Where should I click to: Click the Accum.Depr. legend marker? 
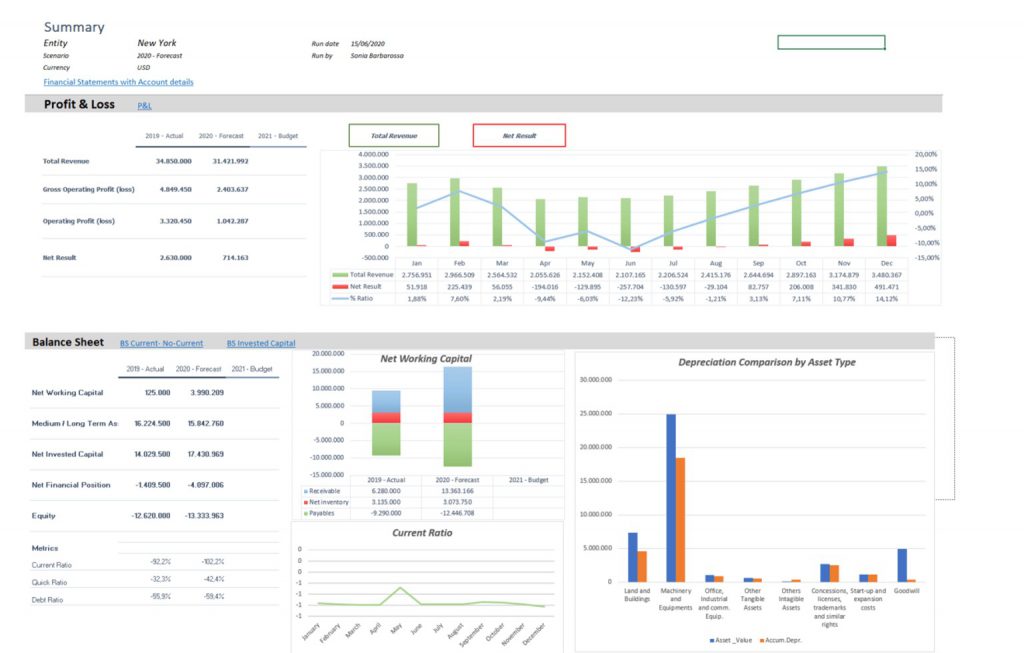(x=761, y=640)
